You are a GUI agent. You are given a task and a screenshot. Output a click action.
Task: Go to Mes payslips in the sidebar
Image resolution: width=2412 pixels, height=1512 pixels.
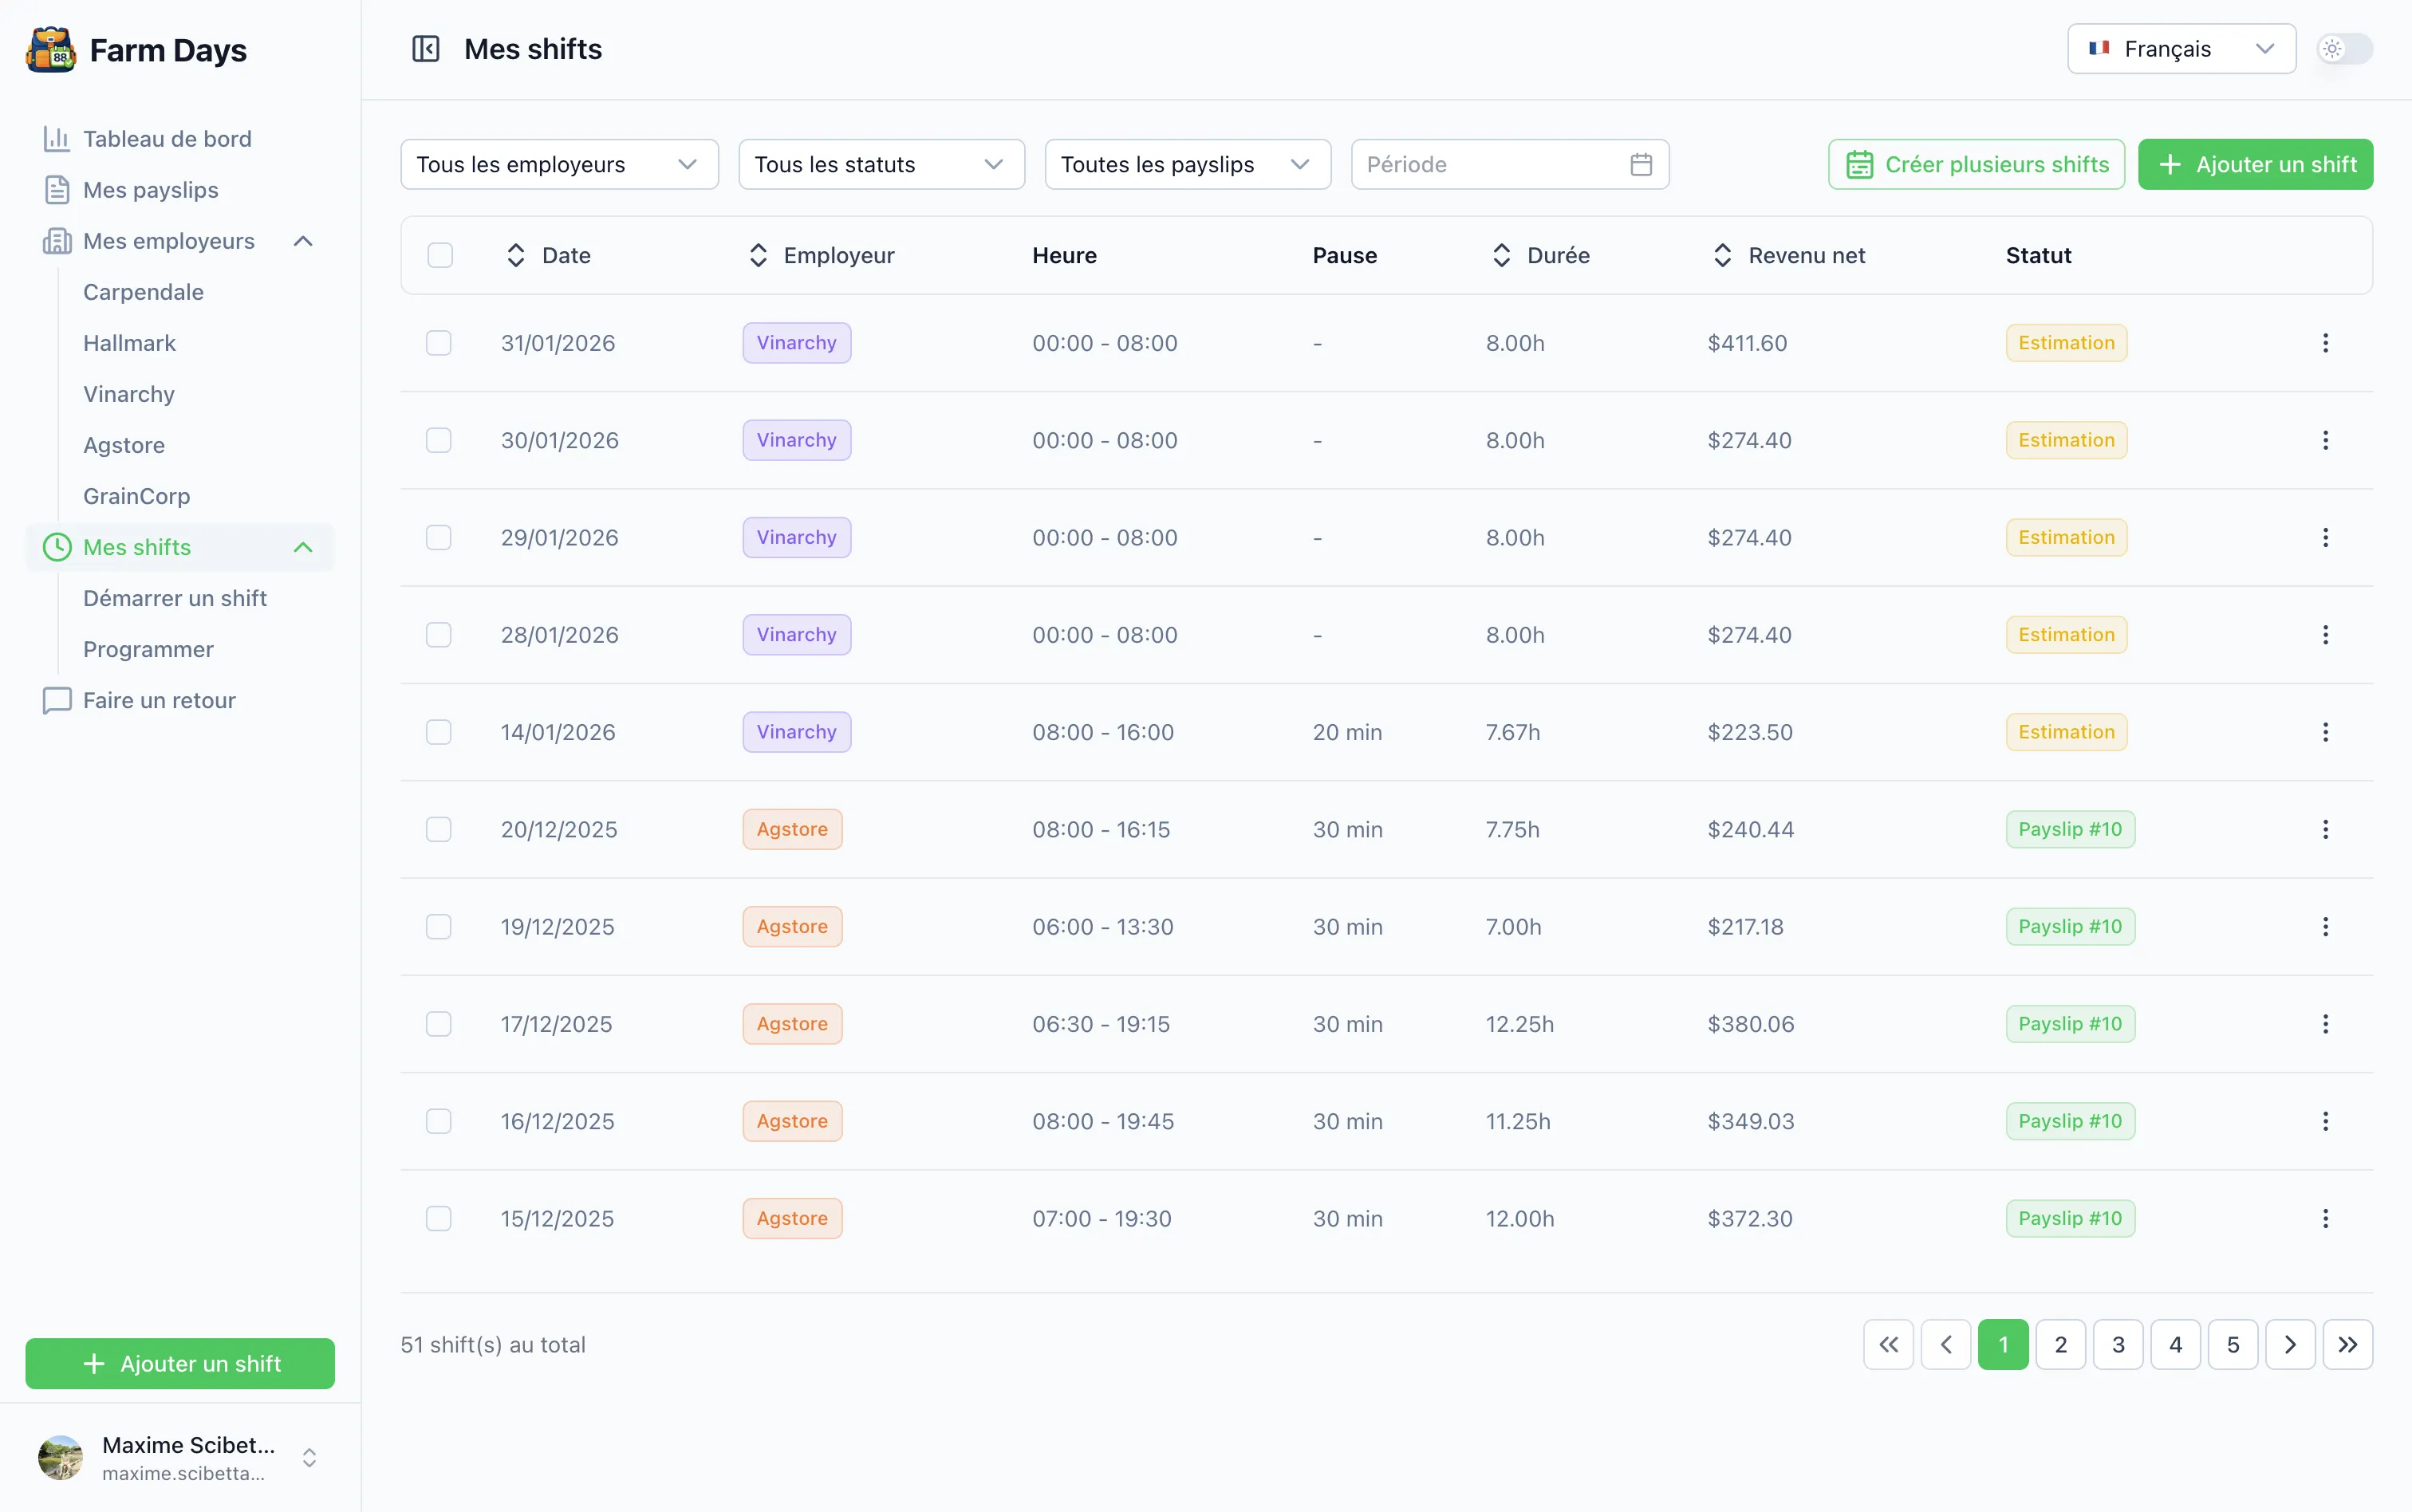150,190
